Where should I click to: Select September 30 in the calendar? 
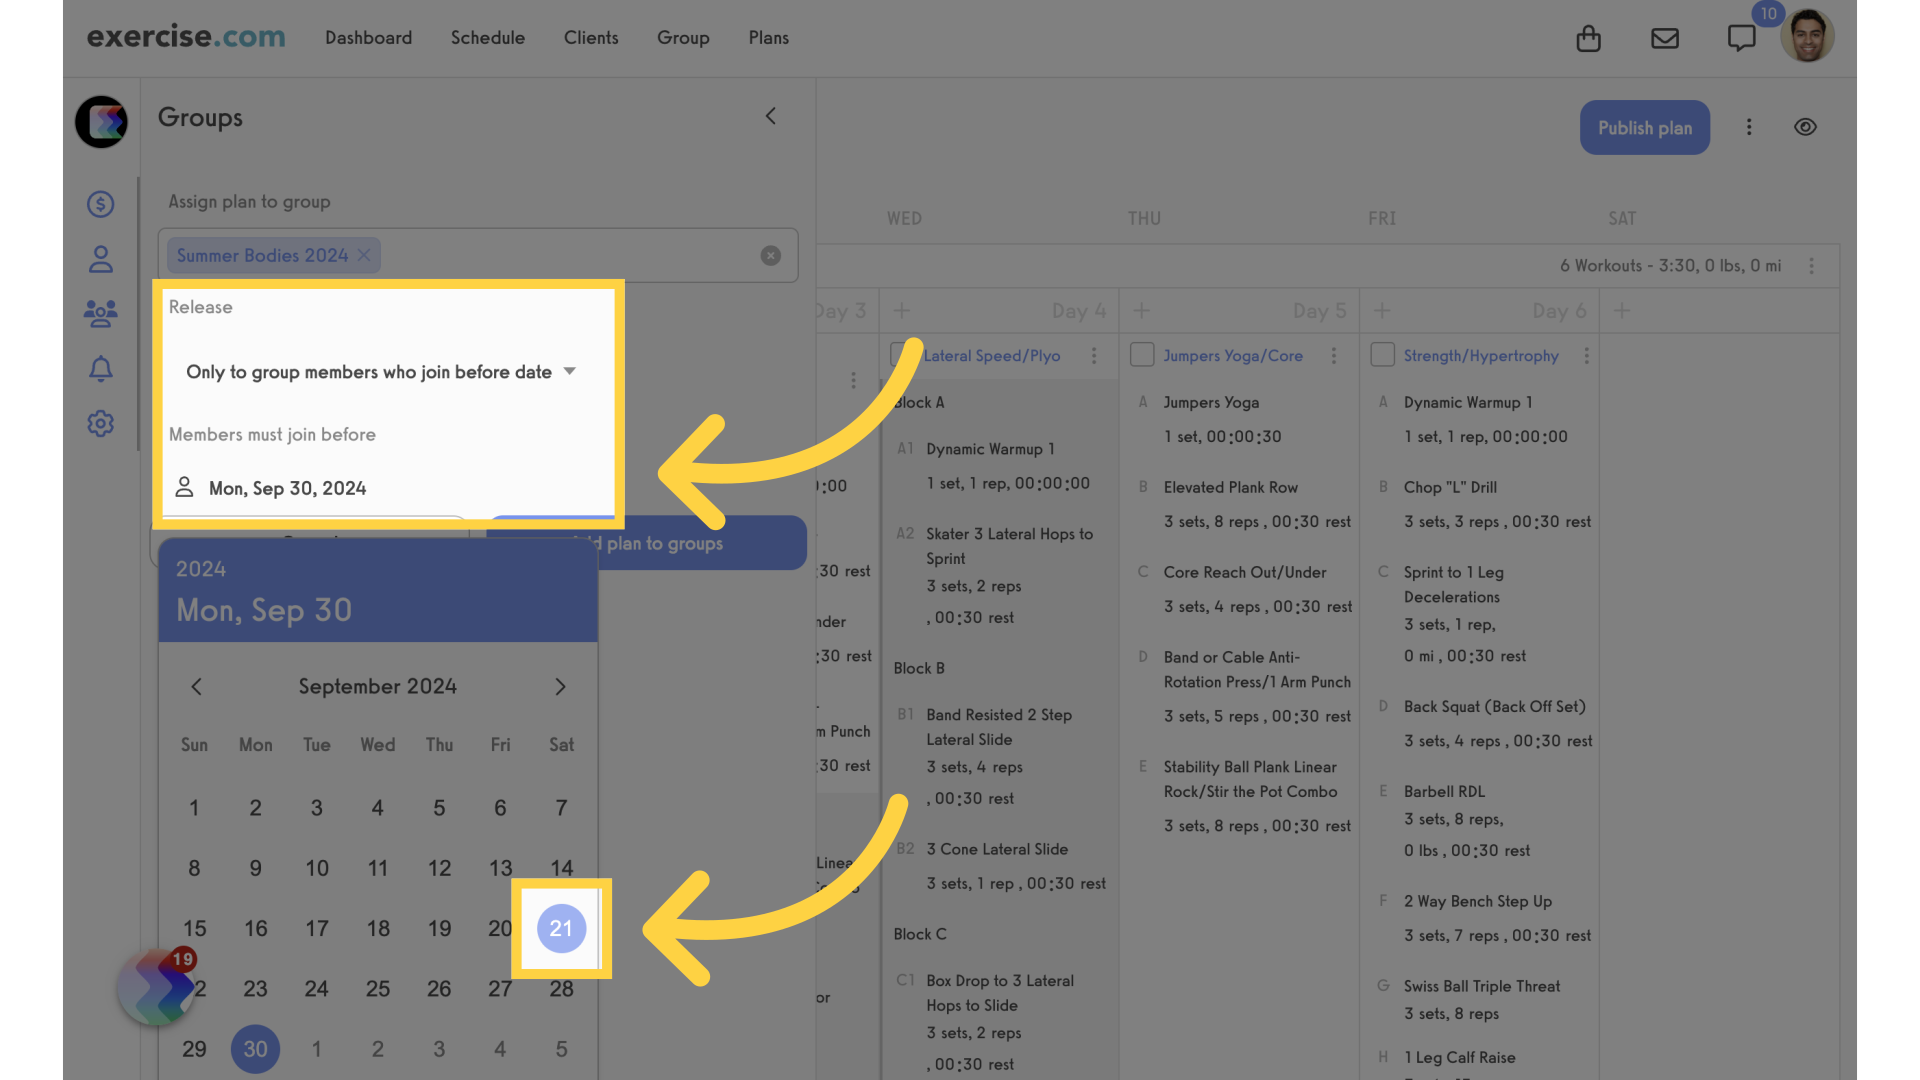click(255, 1049)
